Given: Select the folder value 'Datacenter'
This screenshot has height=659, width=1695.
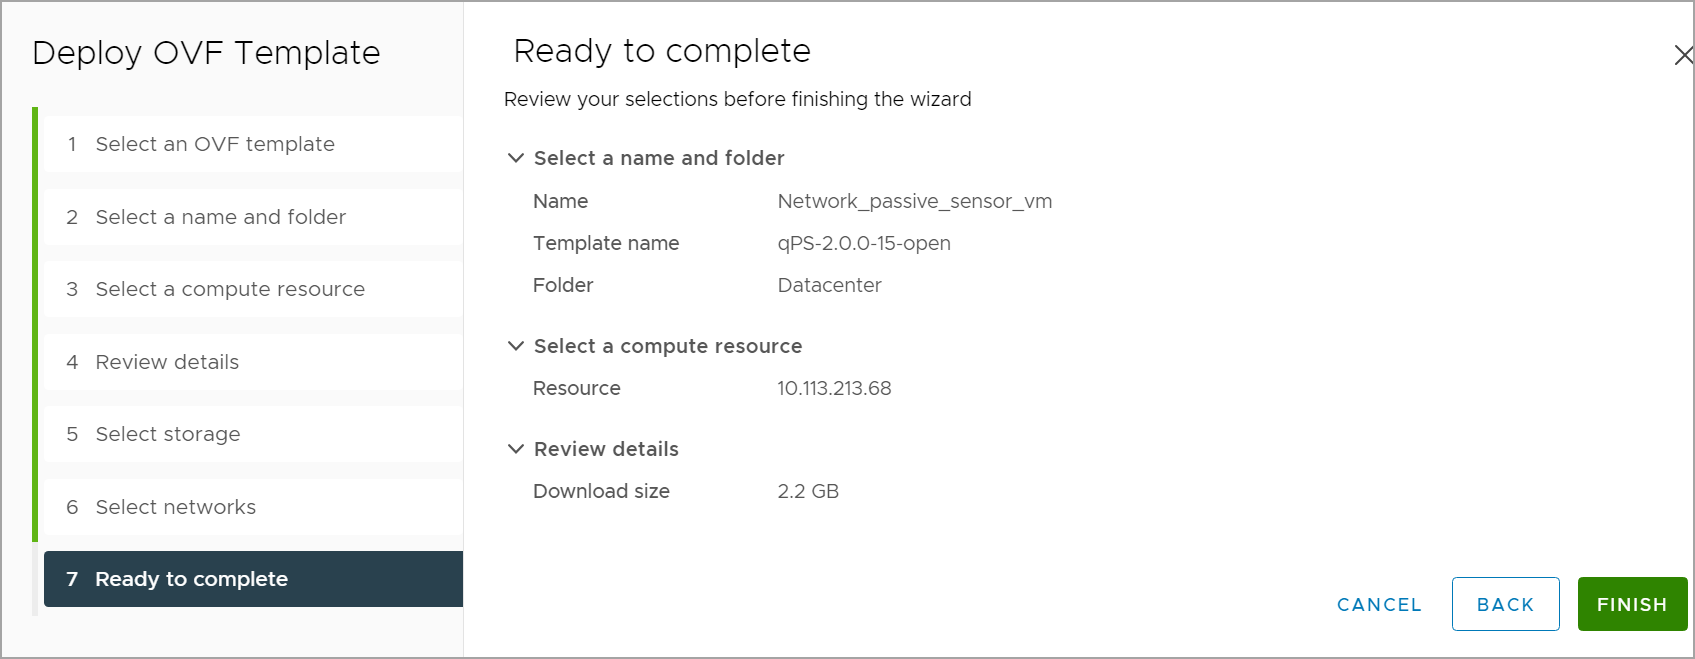Looking at the screenshot, I should coord(829,285).
